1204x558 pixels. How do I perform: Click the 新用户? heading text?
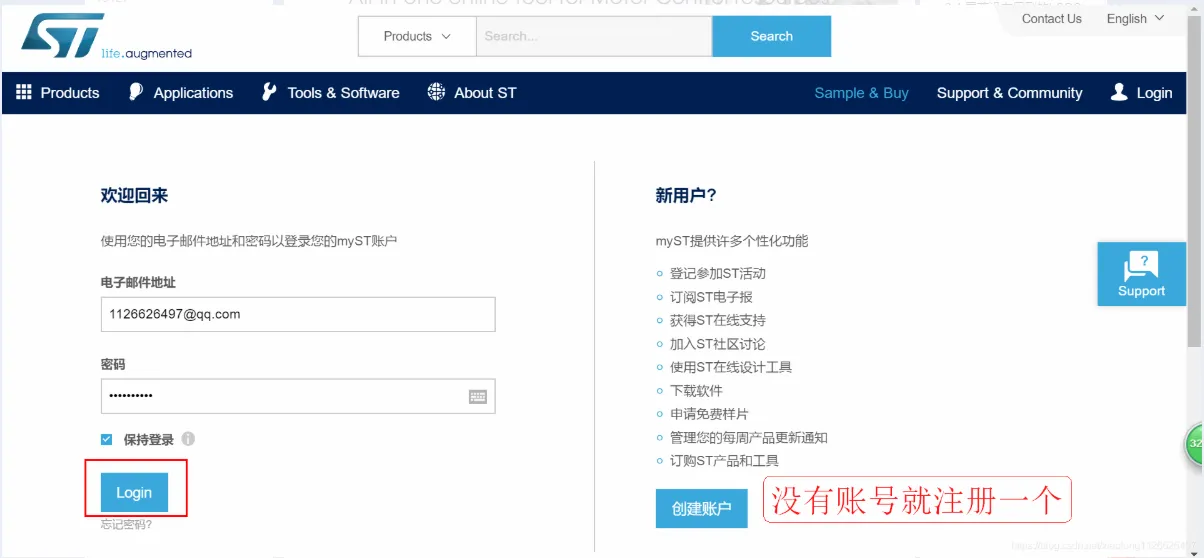tap(686, 196)
